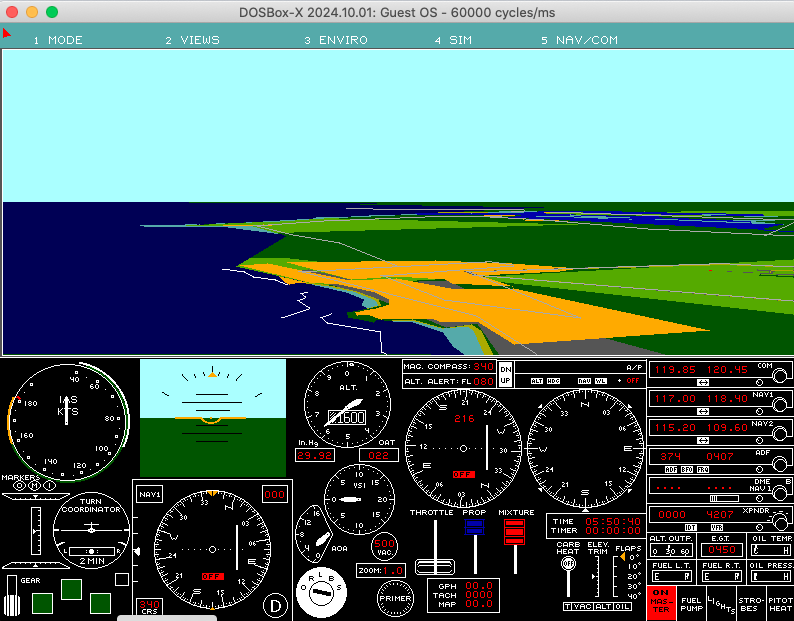Image resolution: width=794 pixels, height=621 pixels.
Task: Click the red 000 OBI readout
Action: [274, 494]
